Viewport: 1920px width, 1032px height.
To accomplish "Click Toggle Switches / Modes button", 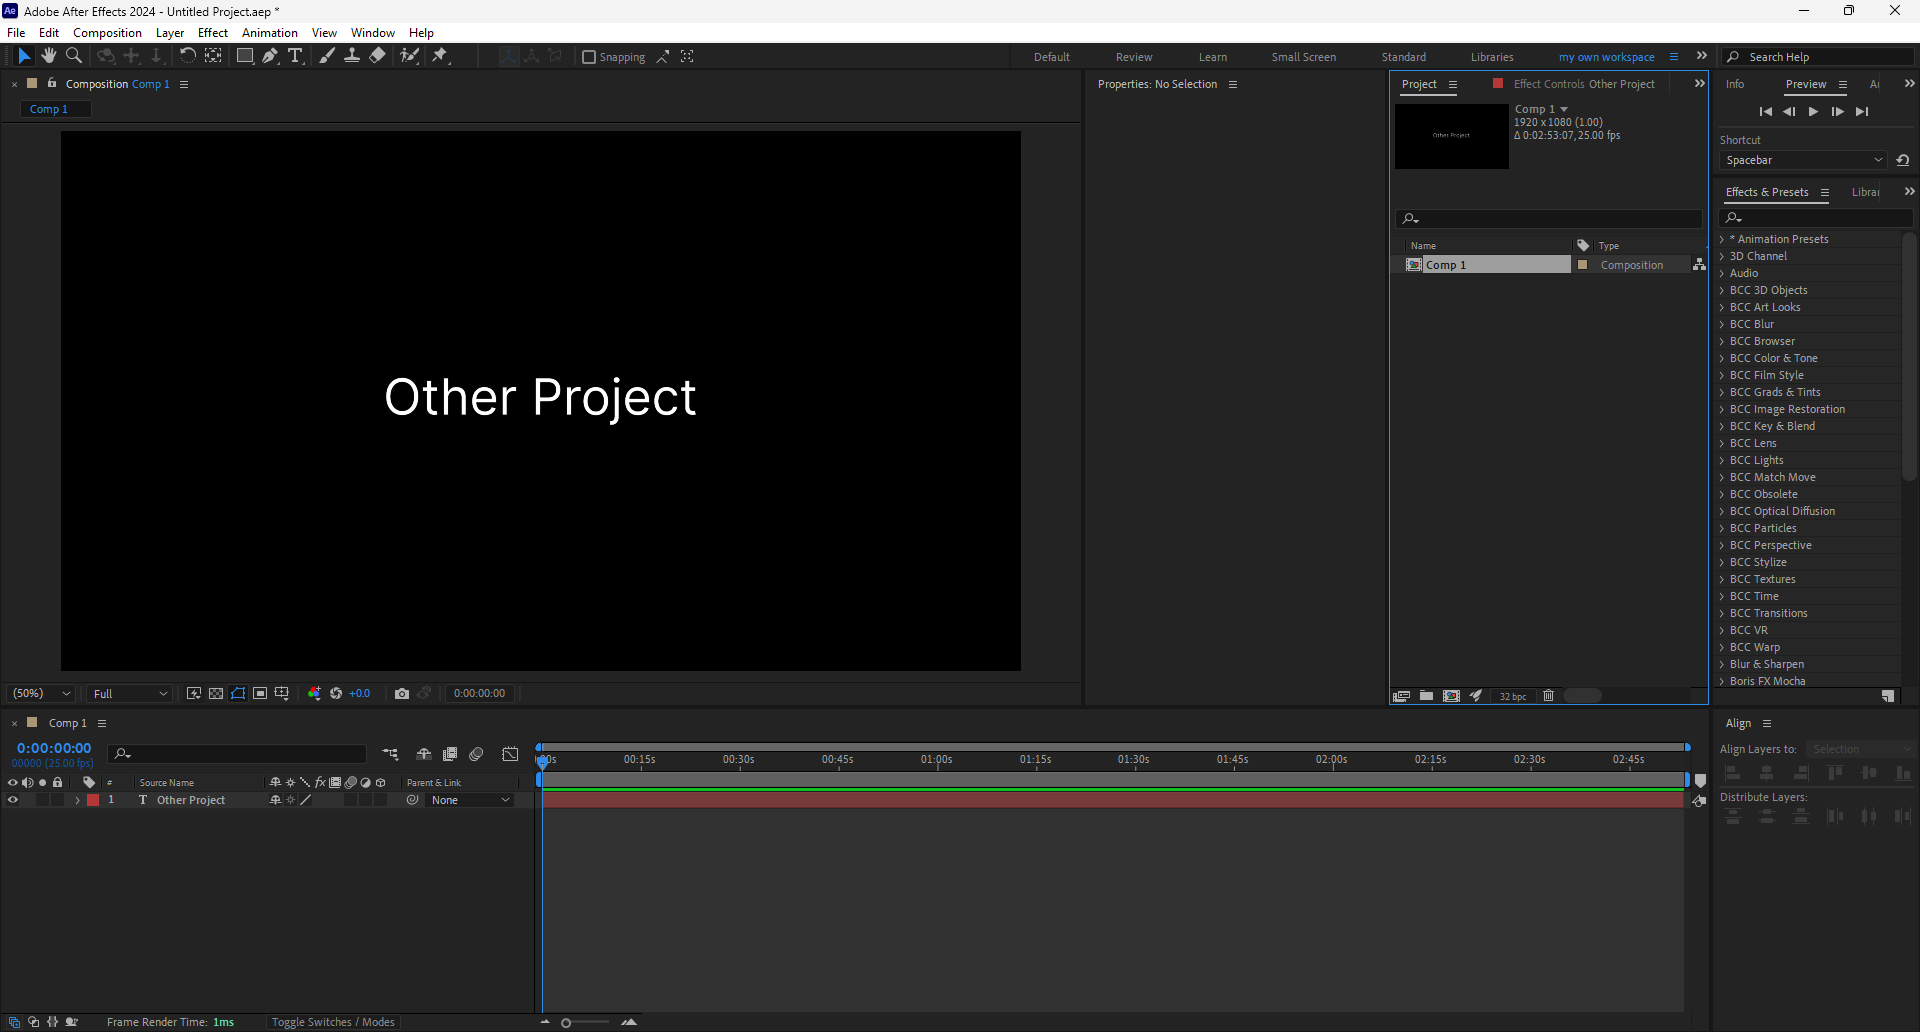I will coord(333,1022).
